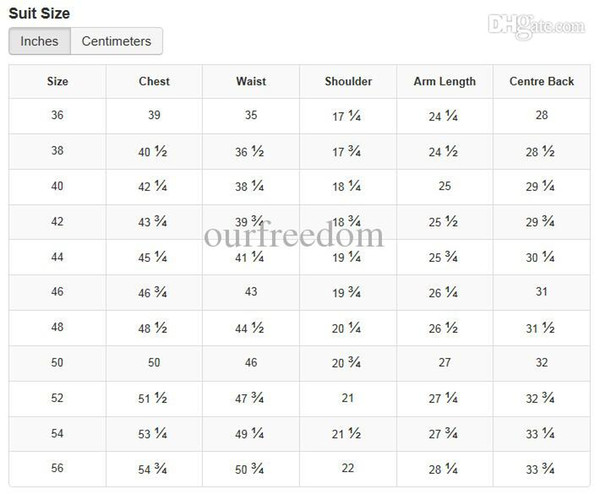Click the waist value 43 cell
Image resolution: width=600 pixels, height=494 pixels.
coord(251,292)
